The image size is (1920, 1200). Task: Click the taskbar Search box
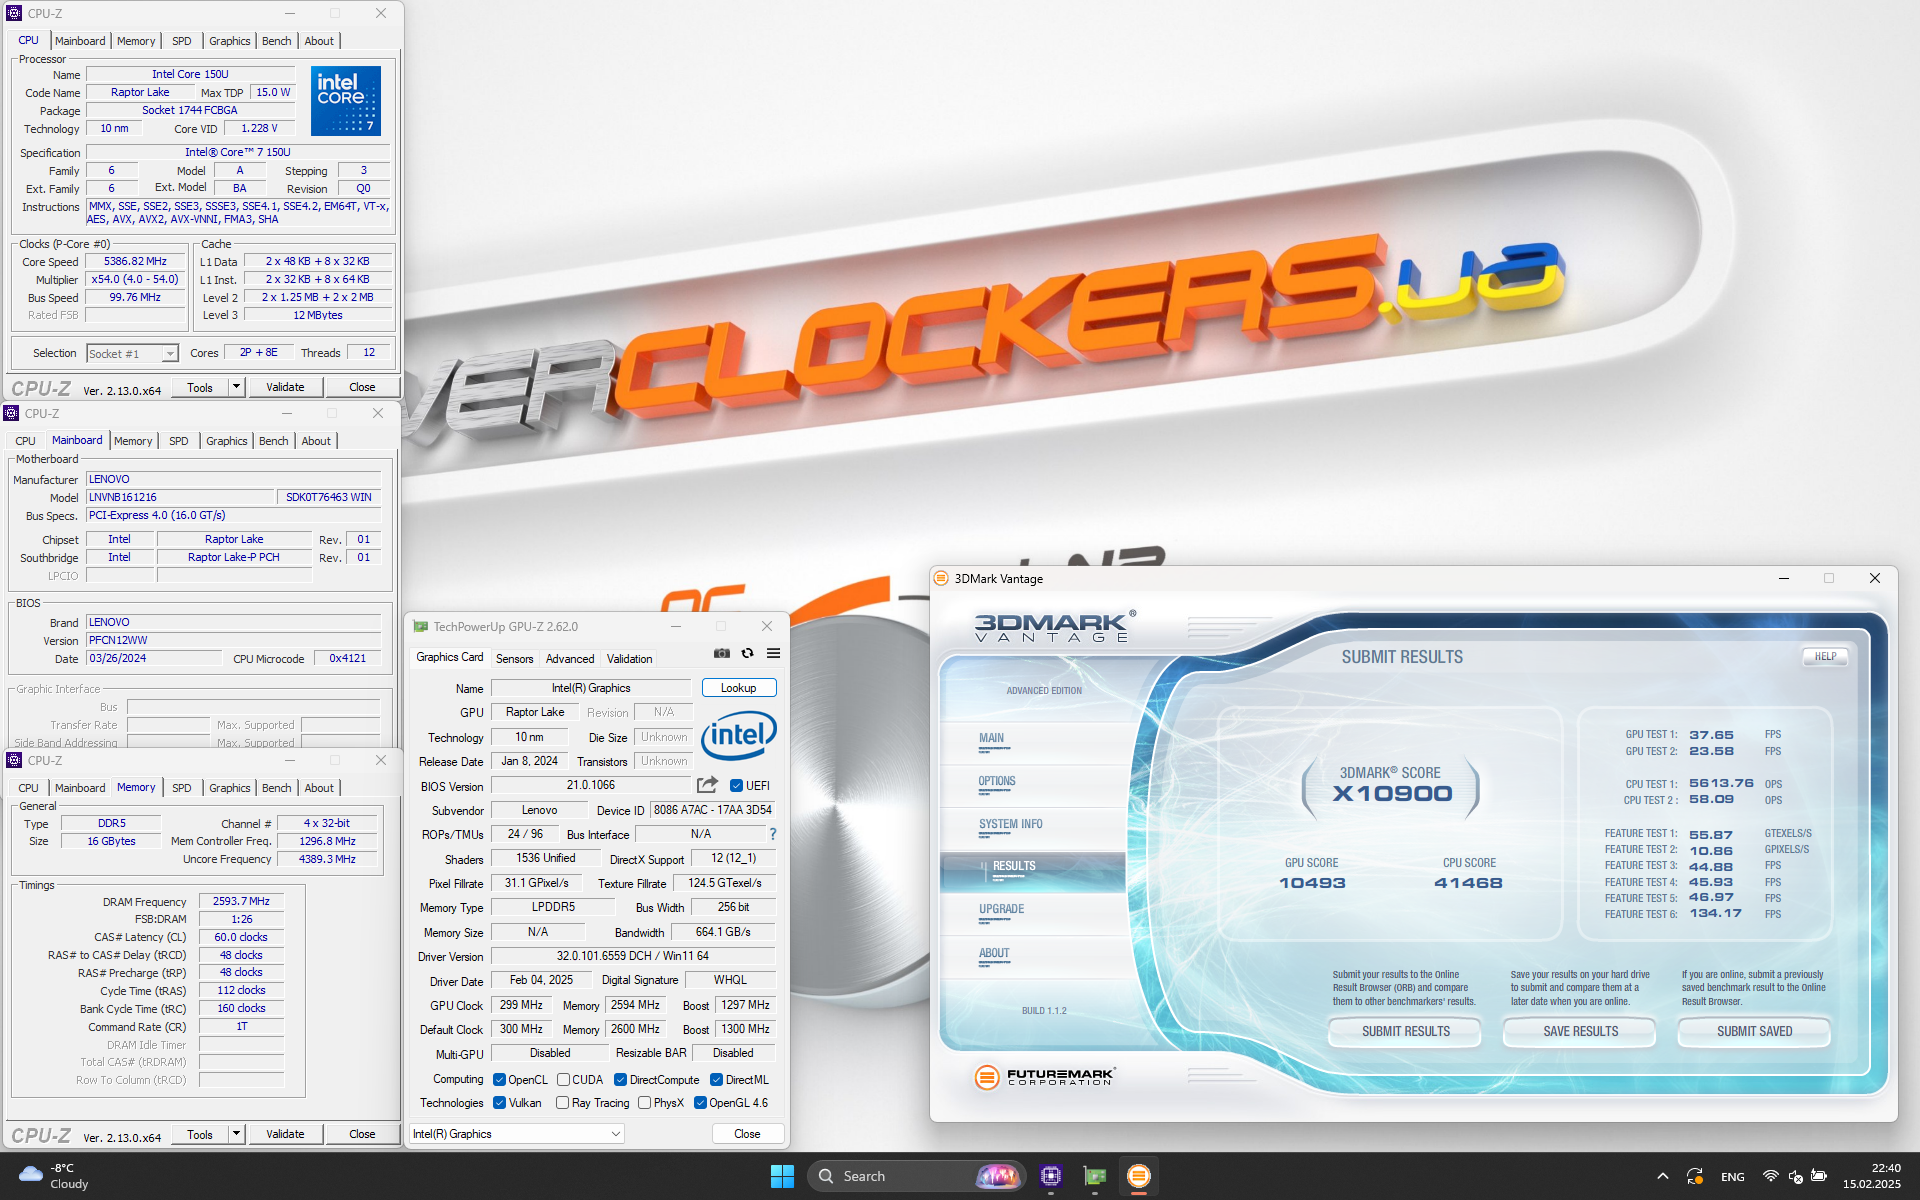tap(916, 1176)
